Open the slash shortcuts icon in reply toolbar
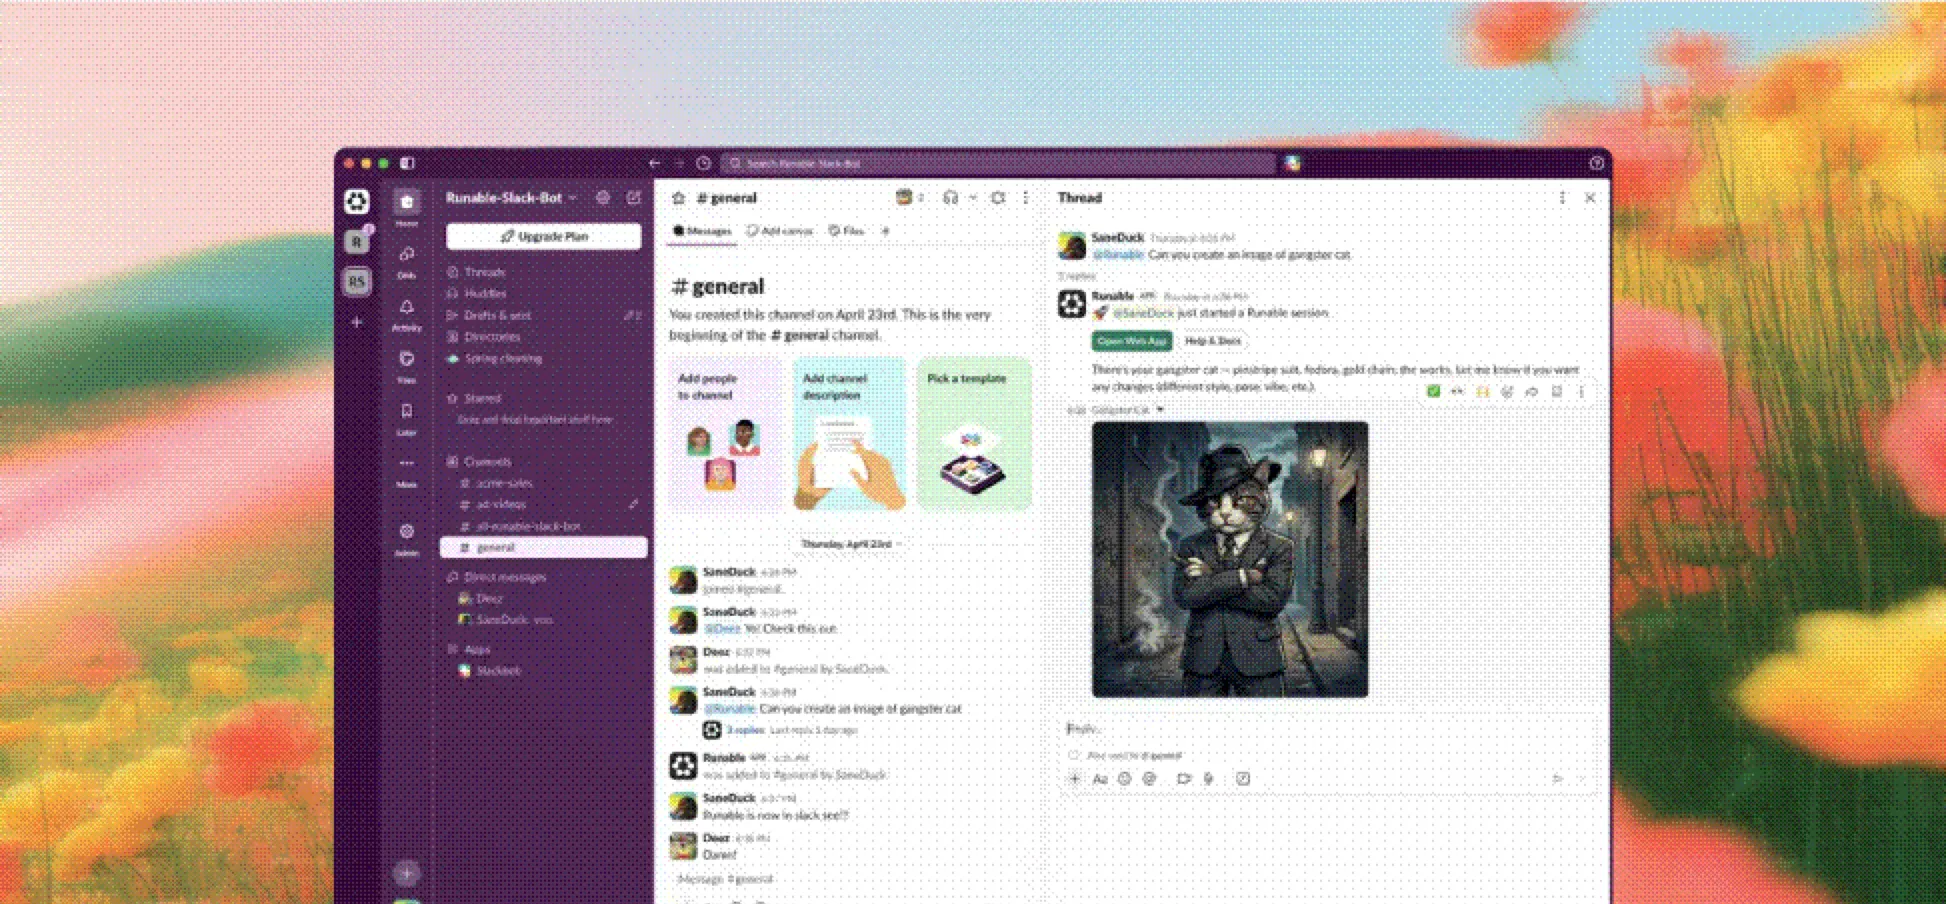The image size is (1946, 904). (1243, 778)
